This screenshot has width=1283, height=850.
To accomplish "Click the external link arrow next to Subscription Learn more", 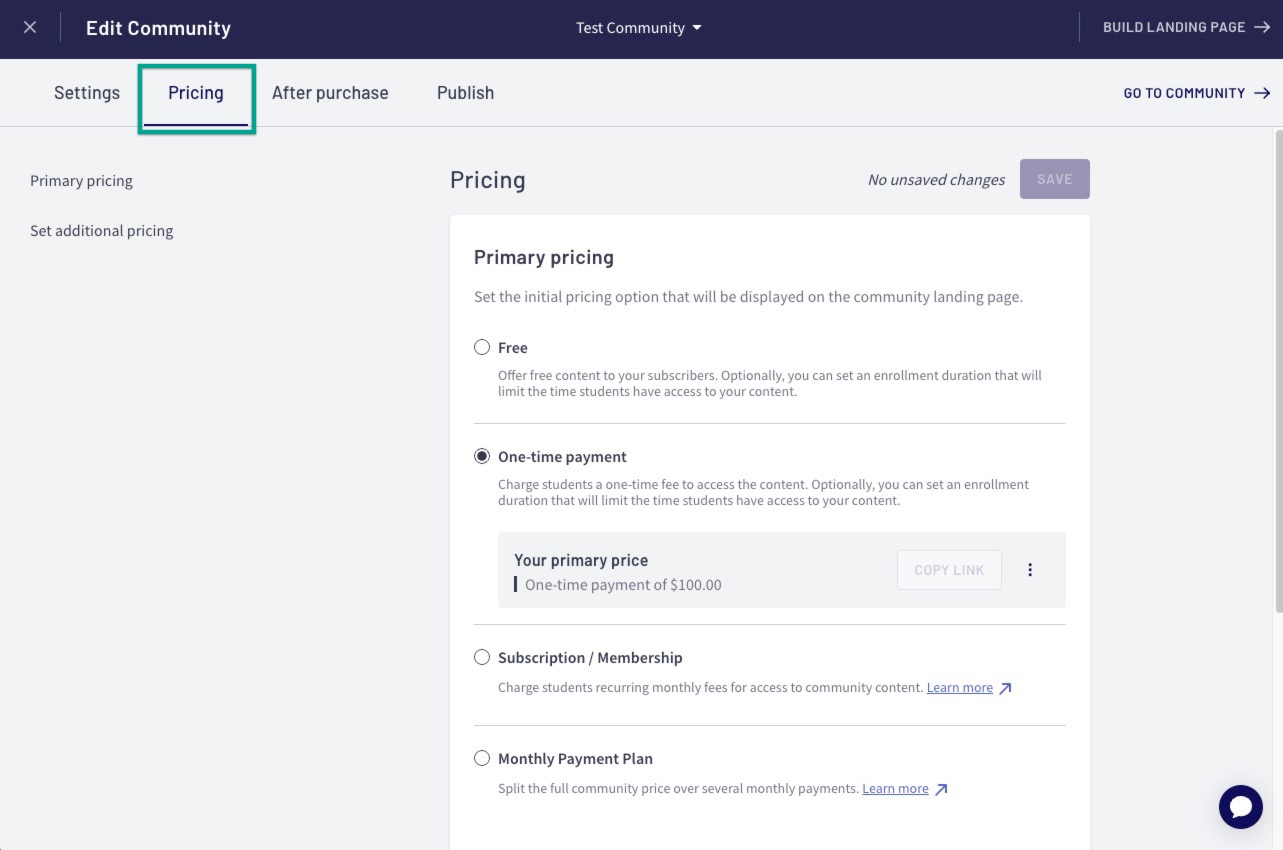I will click(x=1006, y=688).
